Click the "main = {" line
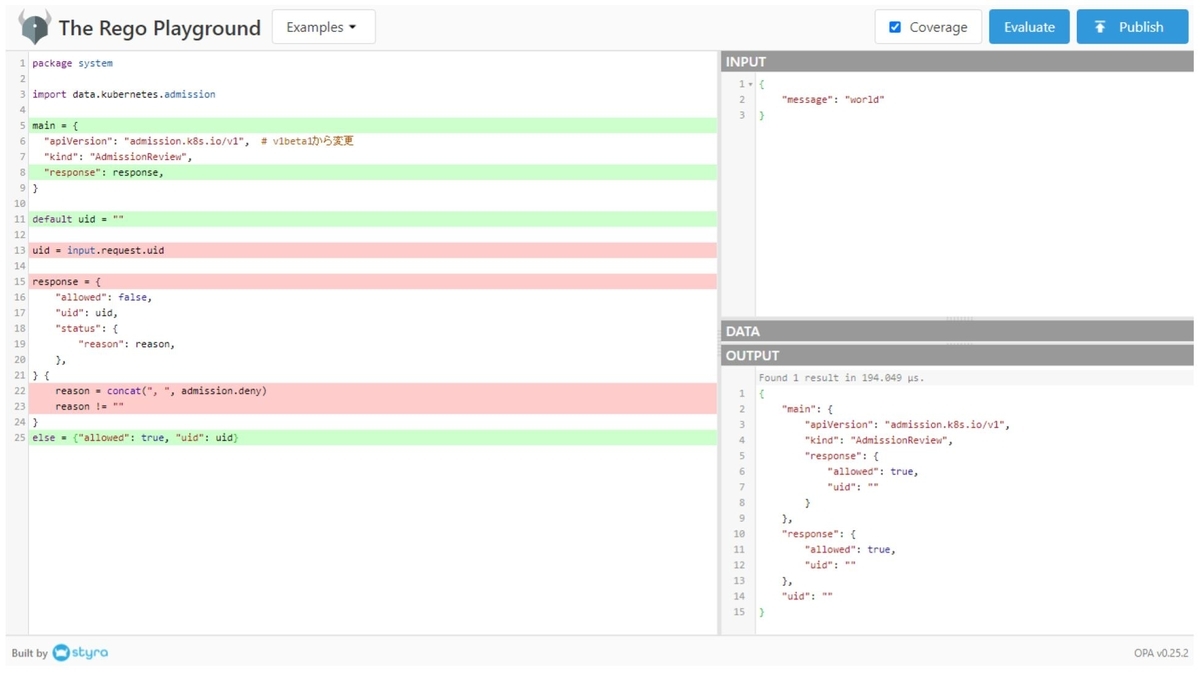 (373, 125)
